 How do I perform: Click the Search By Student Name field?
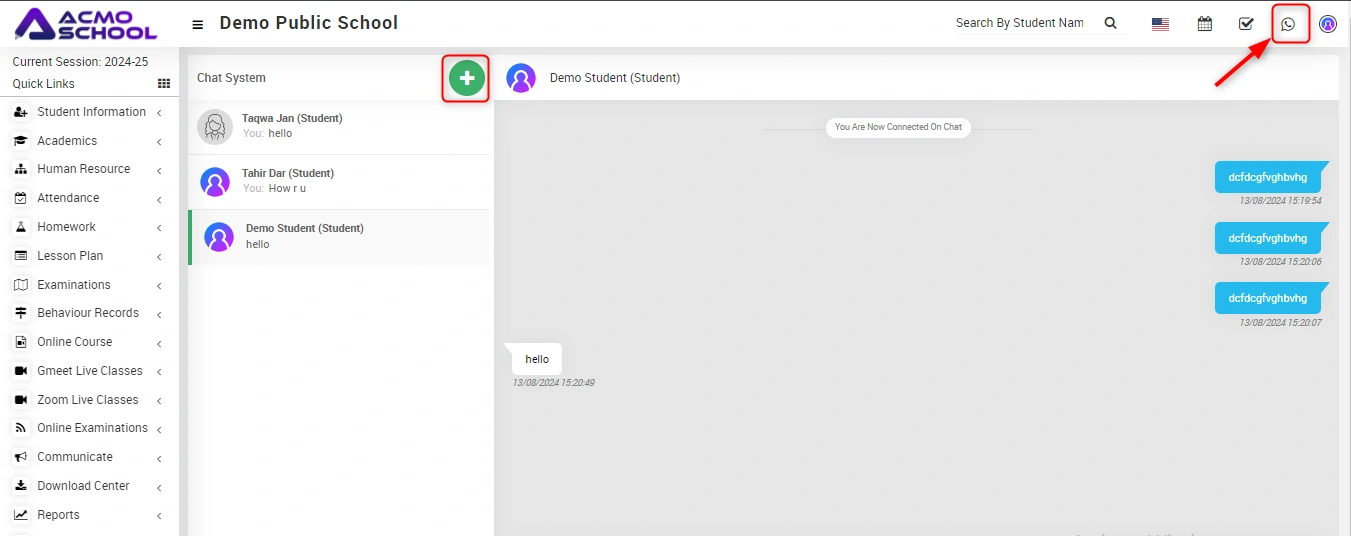point(1020,23)
